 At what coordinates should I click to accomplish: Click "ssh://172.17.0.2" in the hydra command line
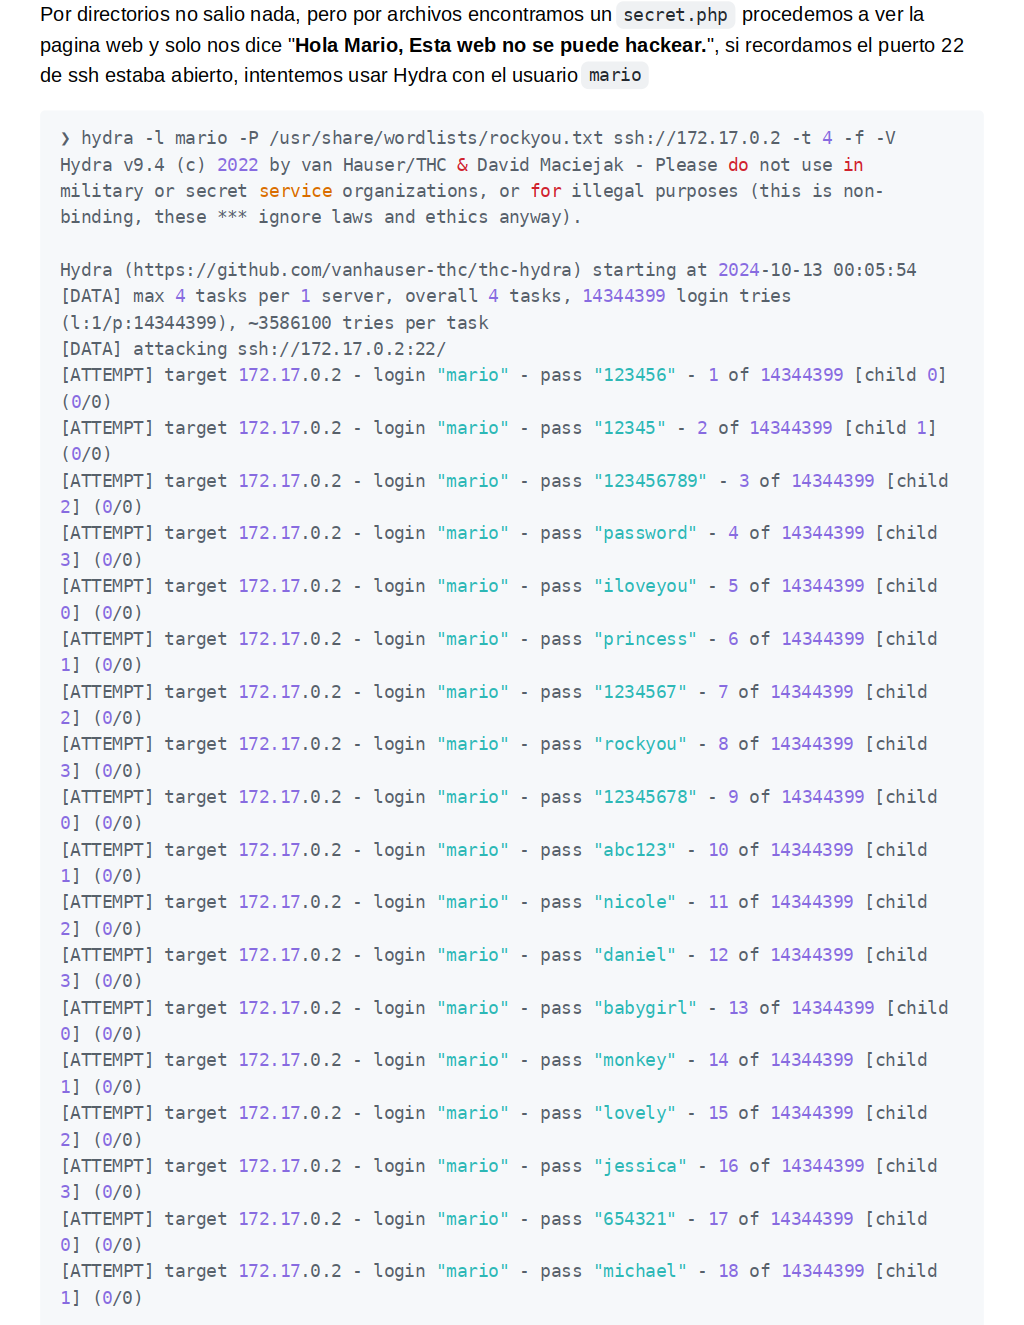click(697, 138)
